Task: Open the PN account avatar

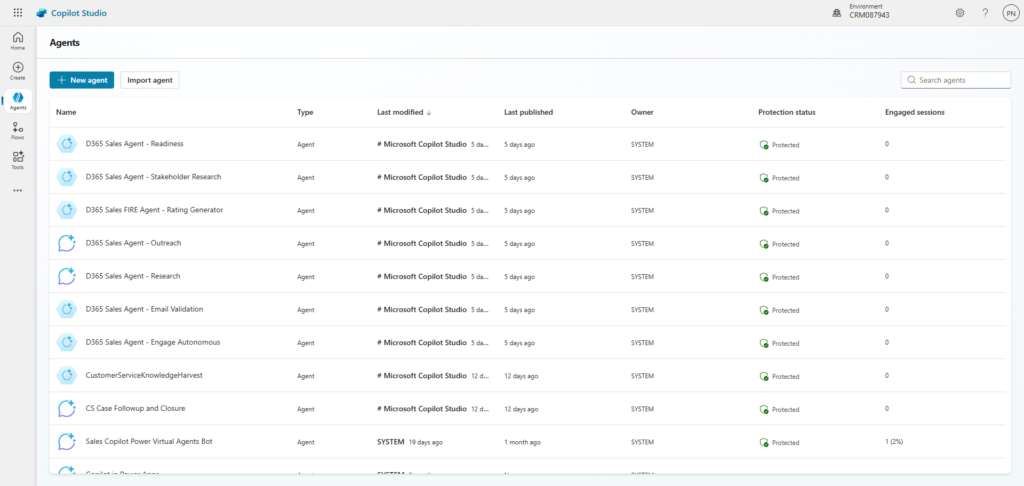Action: [1010, 12]
